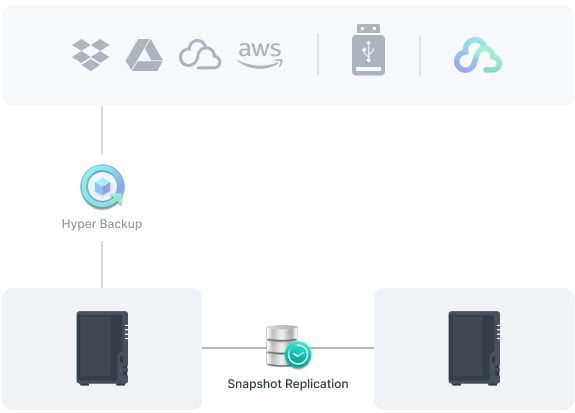The image size is (575, 413).
Task: Click the gray outlined cloud icon
Action: point(200,54)
